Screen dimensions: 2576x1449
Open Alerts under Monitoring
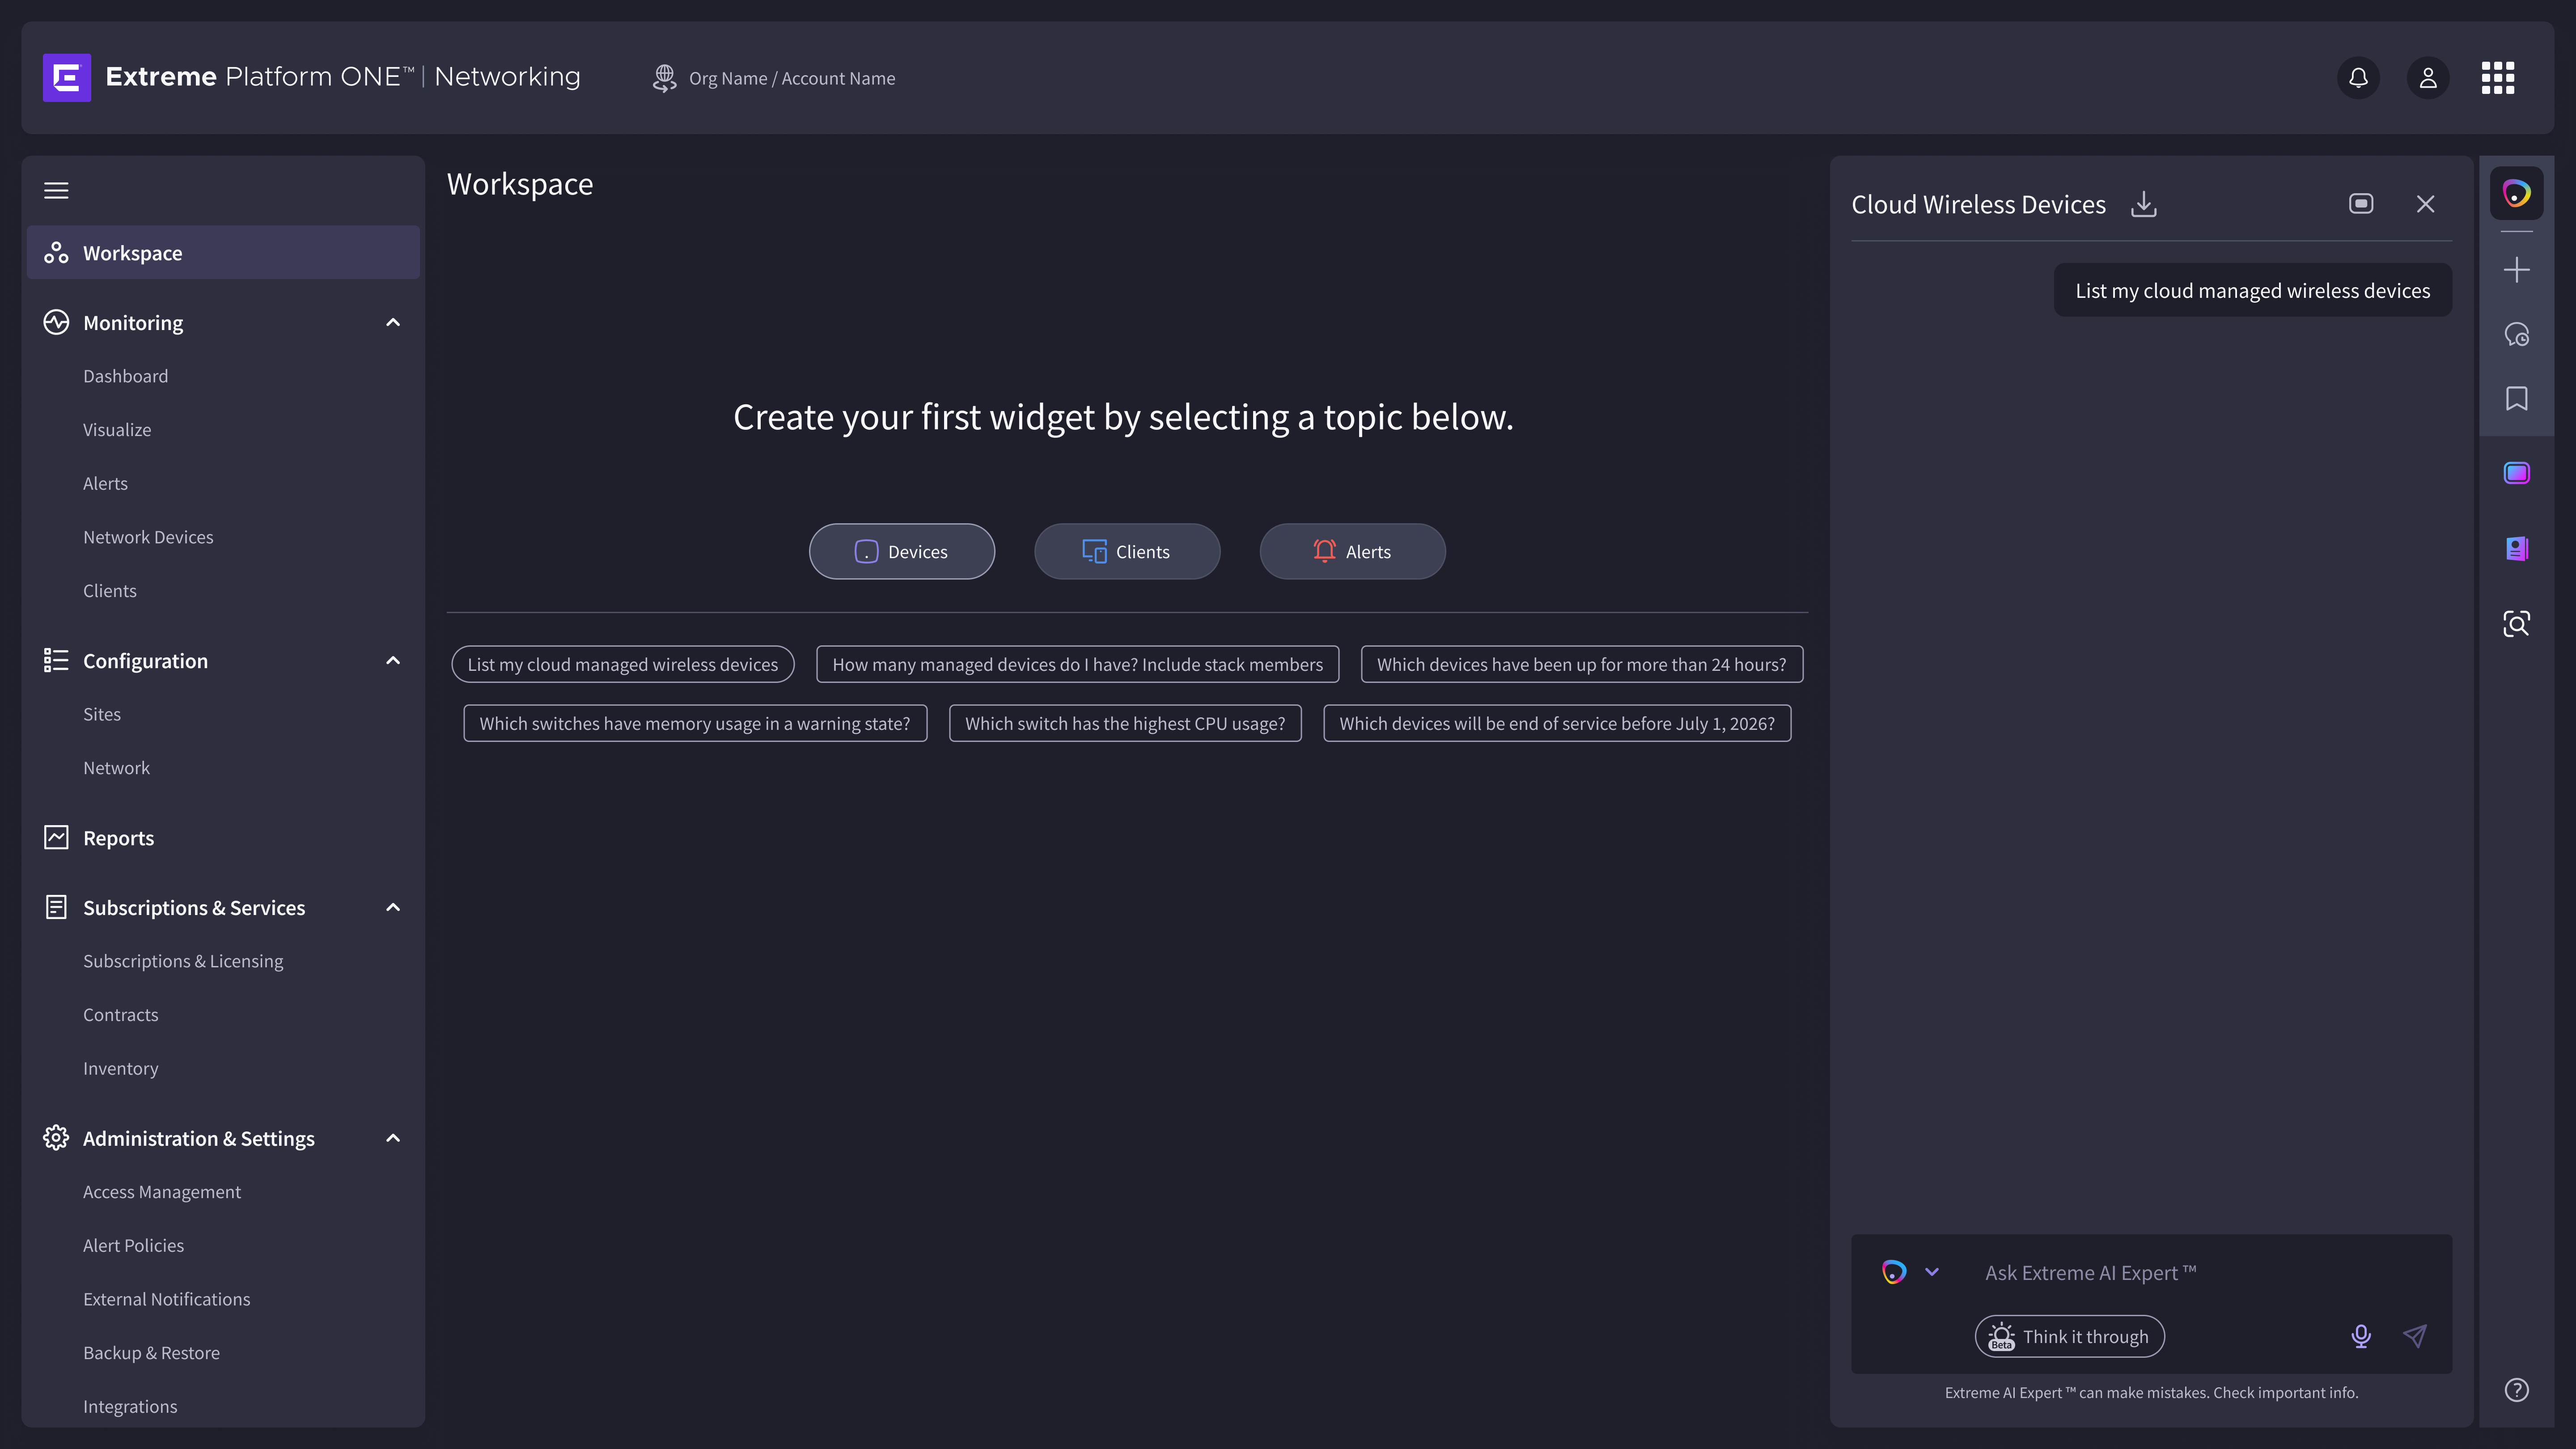105,483
